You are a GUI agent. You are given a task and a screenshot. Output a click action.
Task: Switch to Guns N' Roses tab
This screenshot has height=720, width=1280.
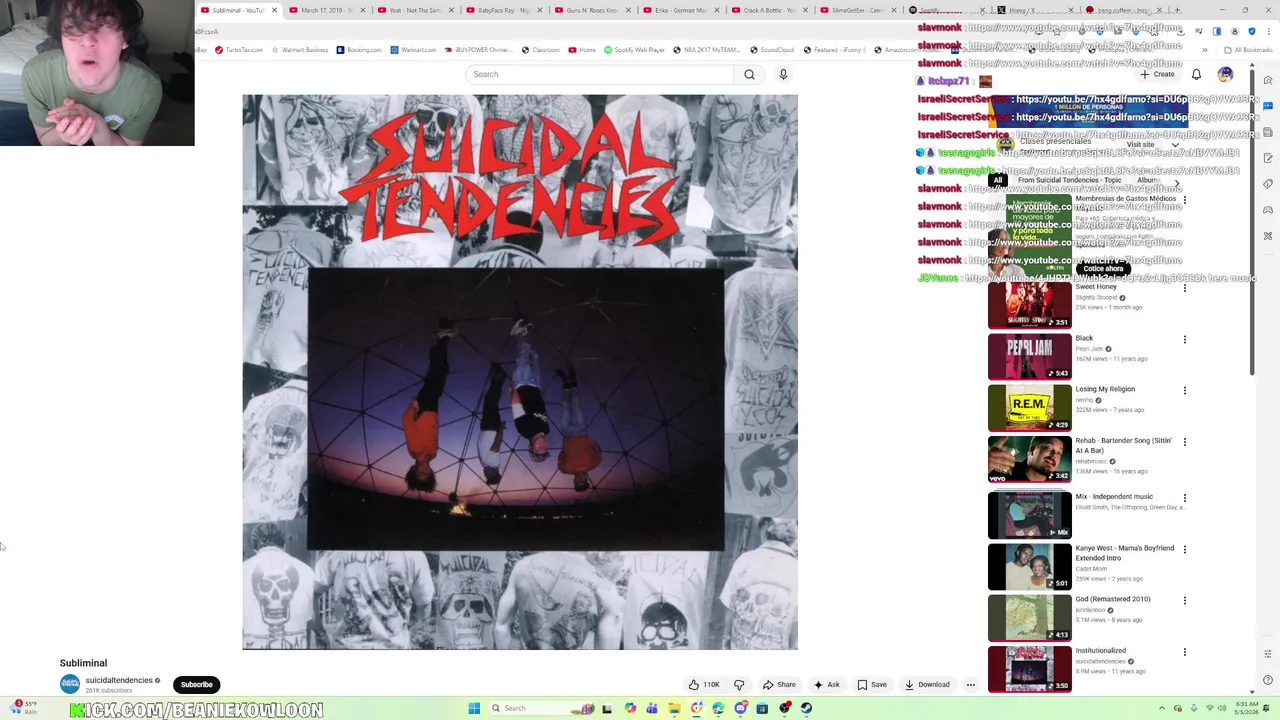click(594, 10)
